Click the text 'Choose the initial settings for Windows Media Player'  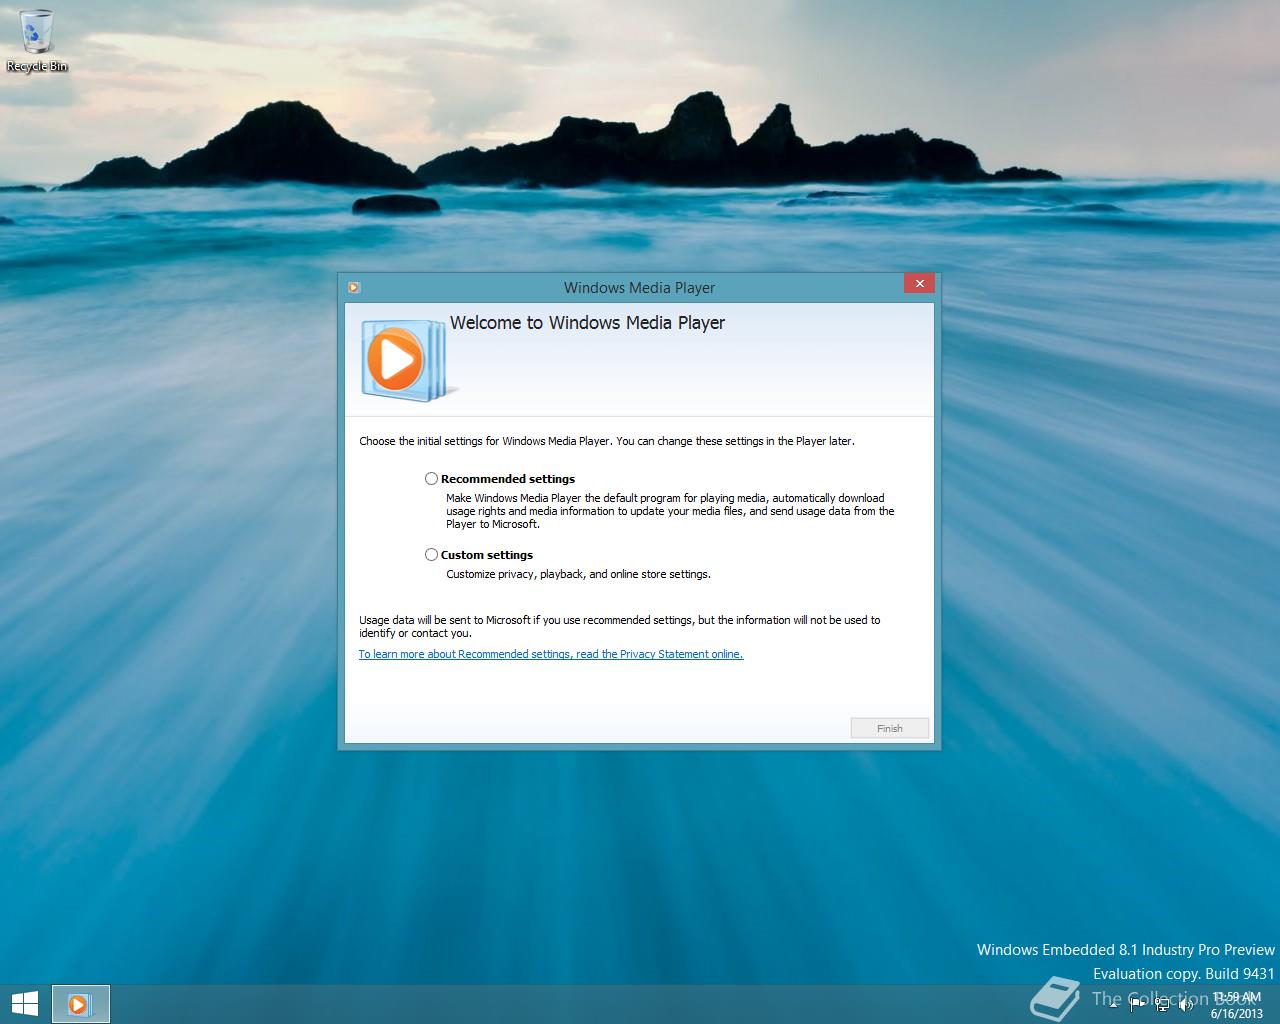click(485, 441)
